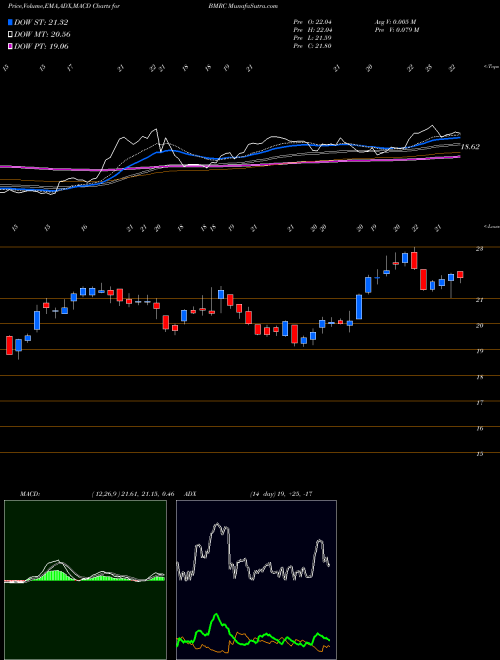Click the 'Pre O: 22.04' value

click(313, 22)
